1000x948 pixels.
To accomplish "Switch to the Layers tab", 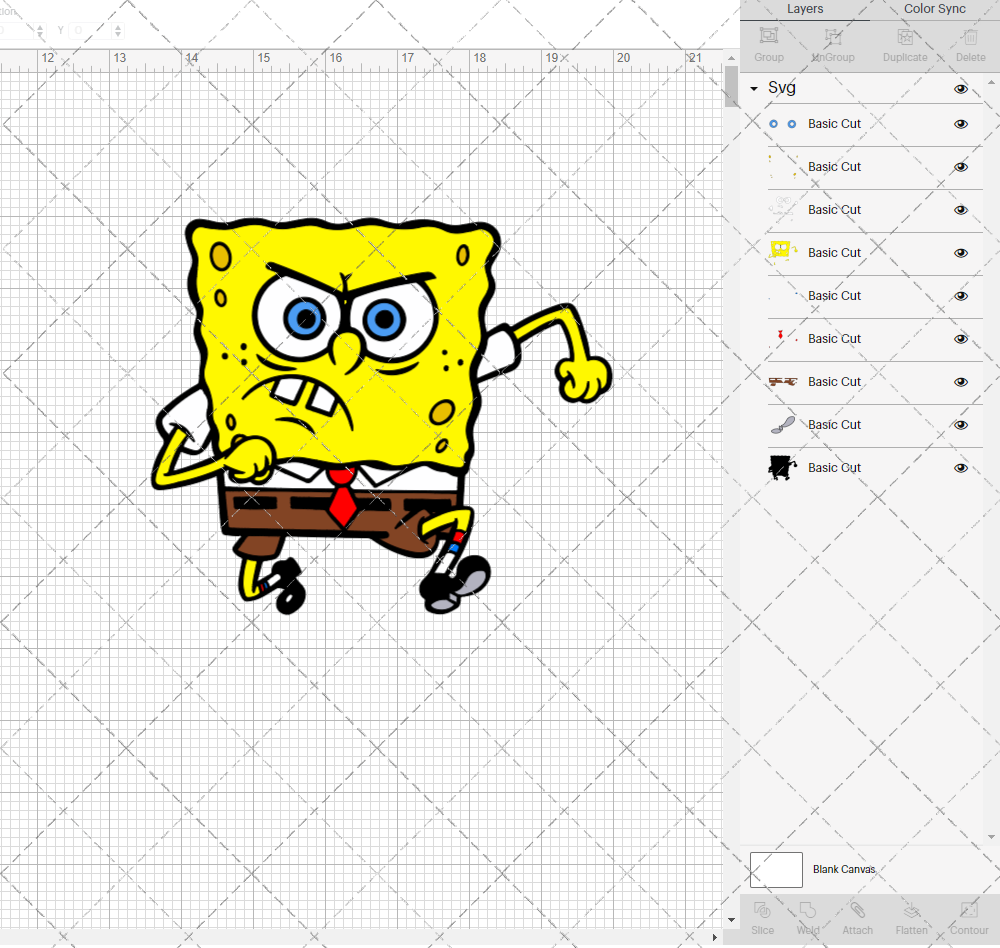I will pos(805,9).
